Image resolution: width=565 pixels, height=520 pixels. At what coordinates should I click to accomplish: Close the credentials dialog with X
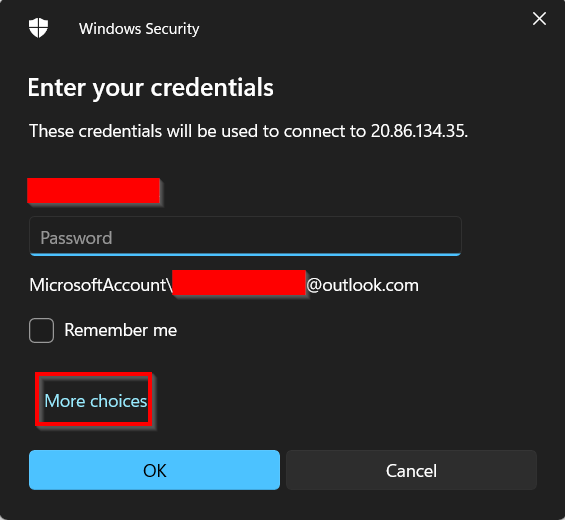point(539,19)
